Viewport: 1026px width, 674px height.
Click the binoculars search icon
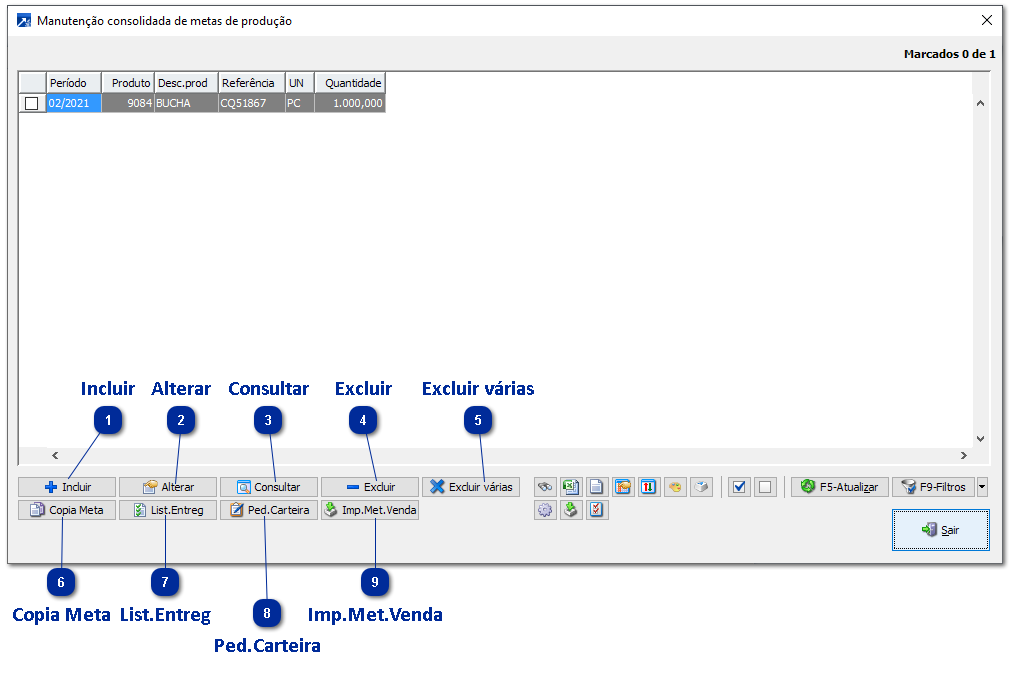click(545, 487)
